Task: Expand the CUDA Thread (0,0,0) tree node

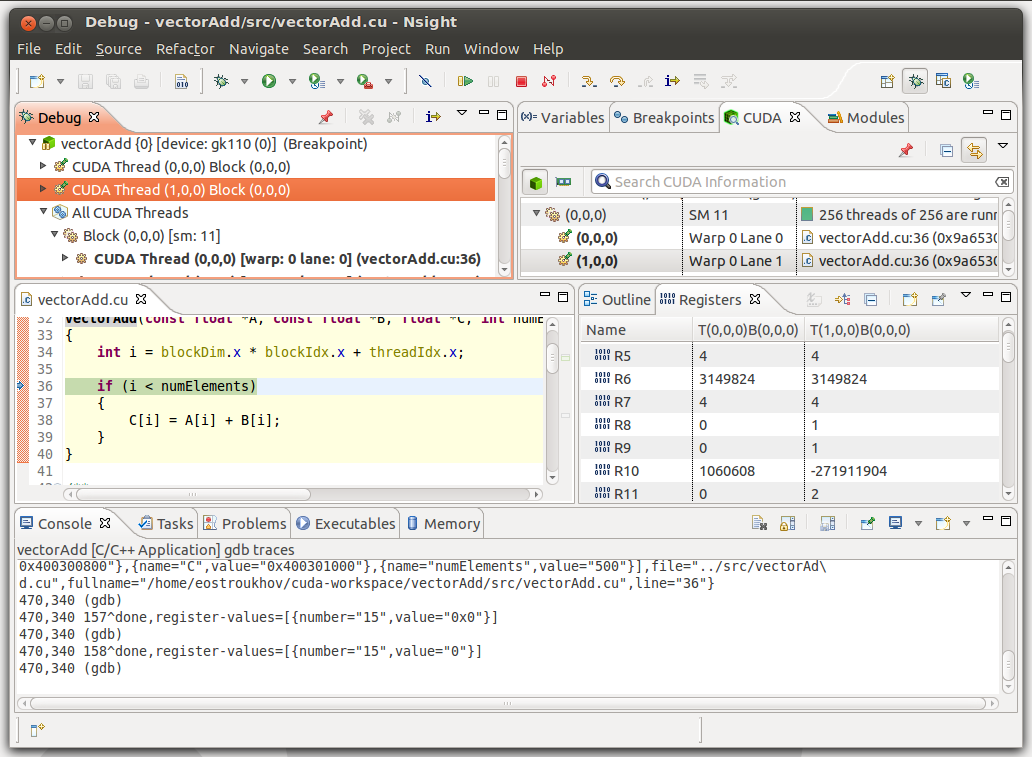Action: tap(45, 166)
